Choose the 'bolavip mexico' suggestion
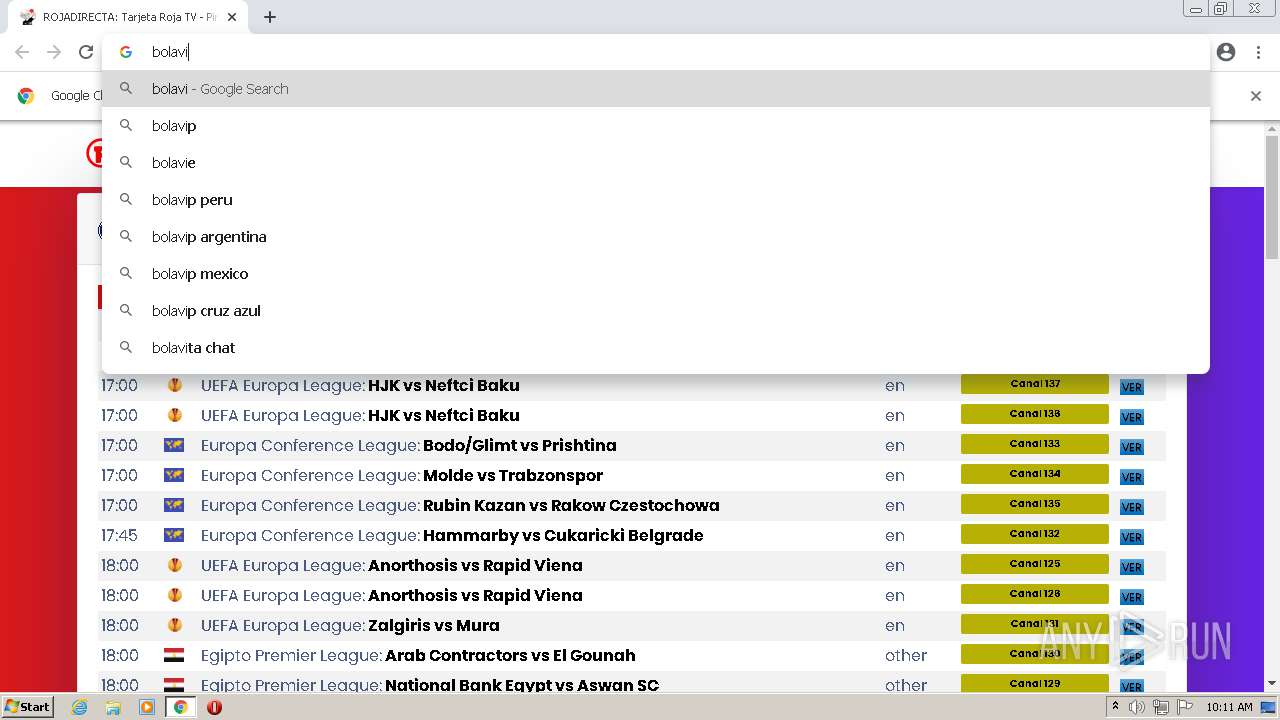The height and width of the screenshot is (720, 1280). click(656, 273)
